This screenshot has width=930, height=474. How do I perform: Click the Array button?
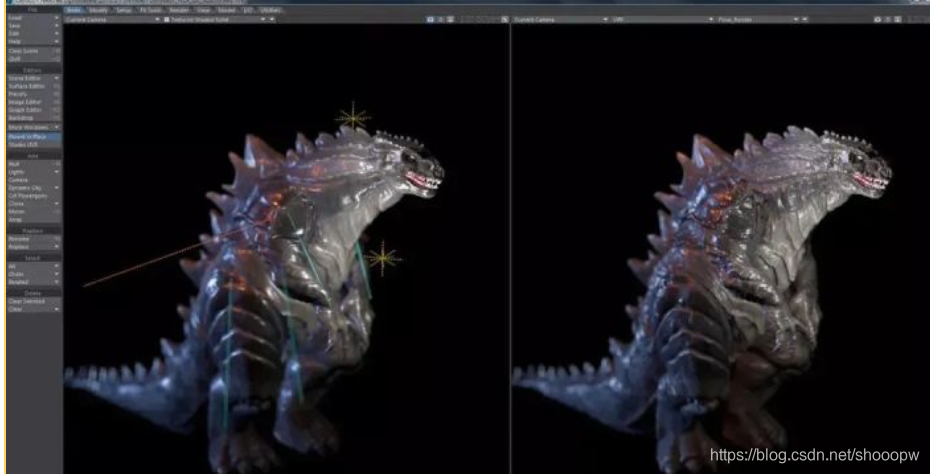point(34,219)
